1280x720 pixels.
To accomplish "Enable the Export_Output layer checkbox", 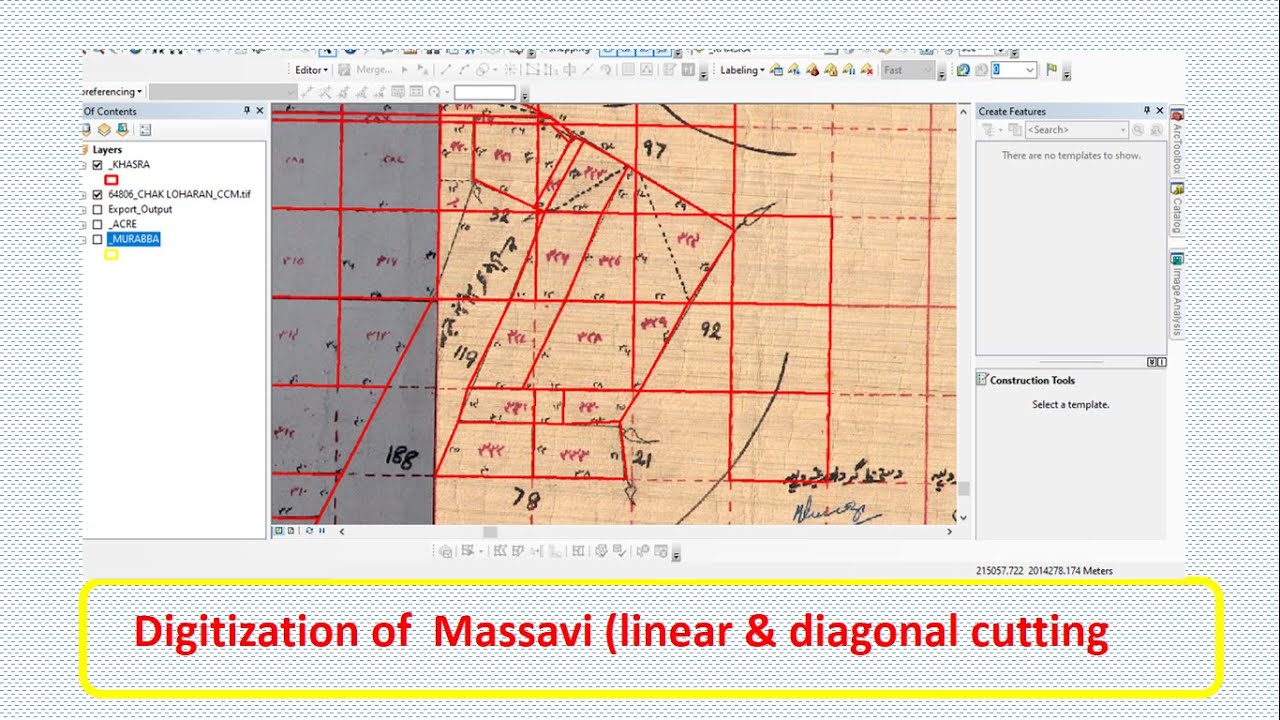I will pos(97,210).
